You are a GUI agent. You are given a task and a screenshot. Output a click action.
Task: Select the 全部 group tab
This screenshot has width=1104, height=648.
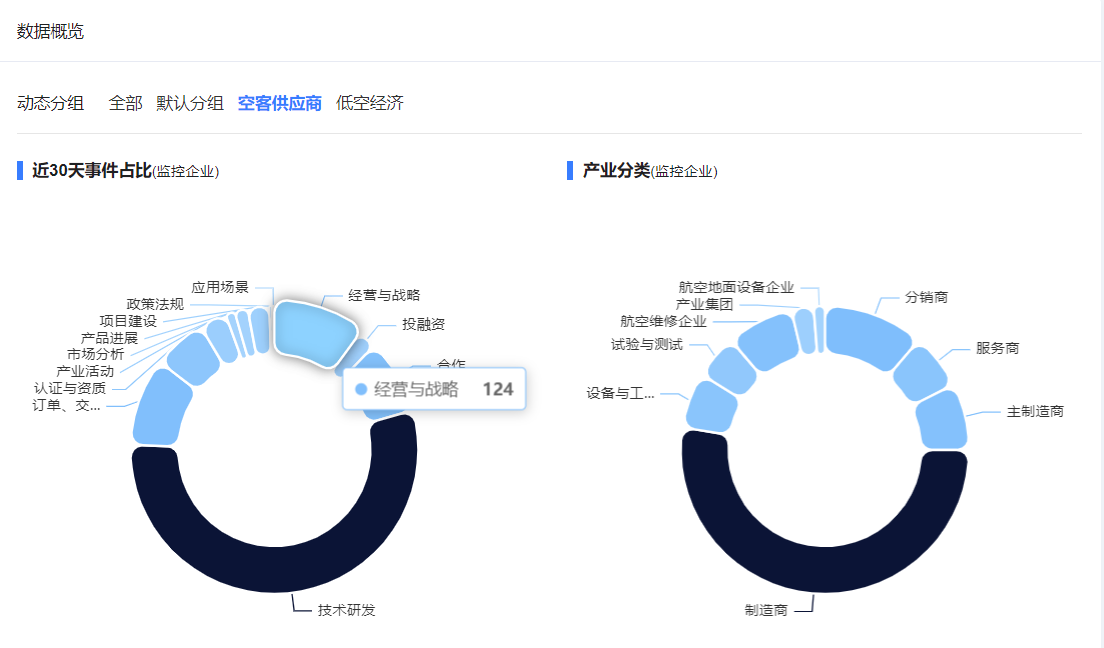click(126, 103)
